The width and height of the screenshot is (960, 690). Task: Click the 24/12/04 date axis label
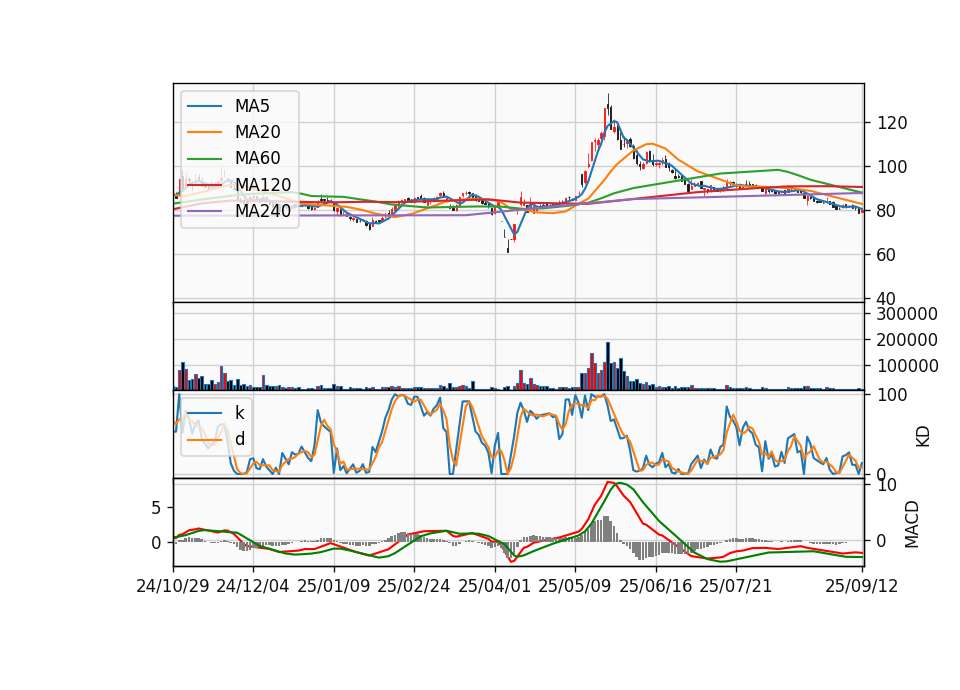(x=253, y=586)
